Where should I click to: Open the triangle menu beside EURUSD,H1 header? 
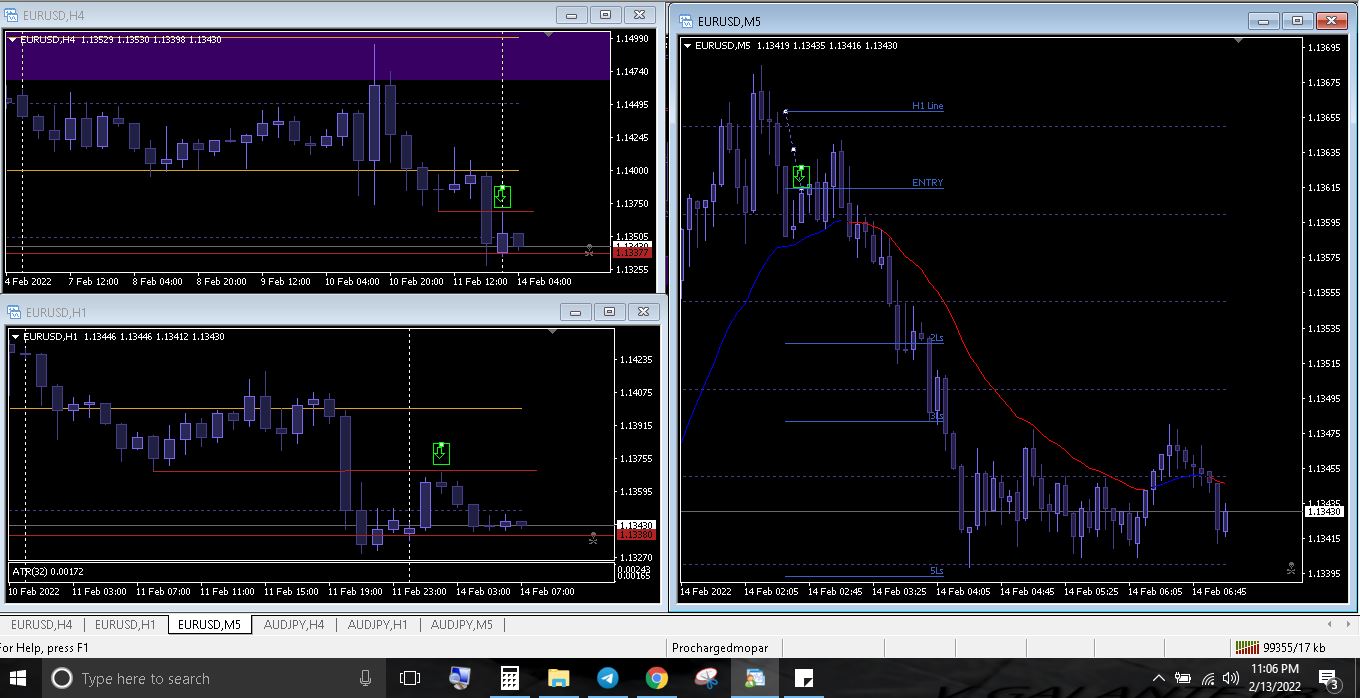[x=16, y=337]
